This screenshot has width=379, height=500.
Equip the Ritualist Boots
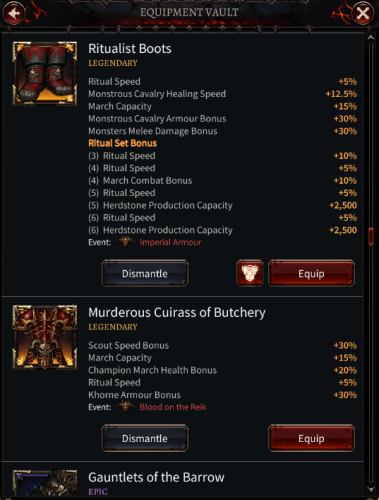(x=311, y=273)
